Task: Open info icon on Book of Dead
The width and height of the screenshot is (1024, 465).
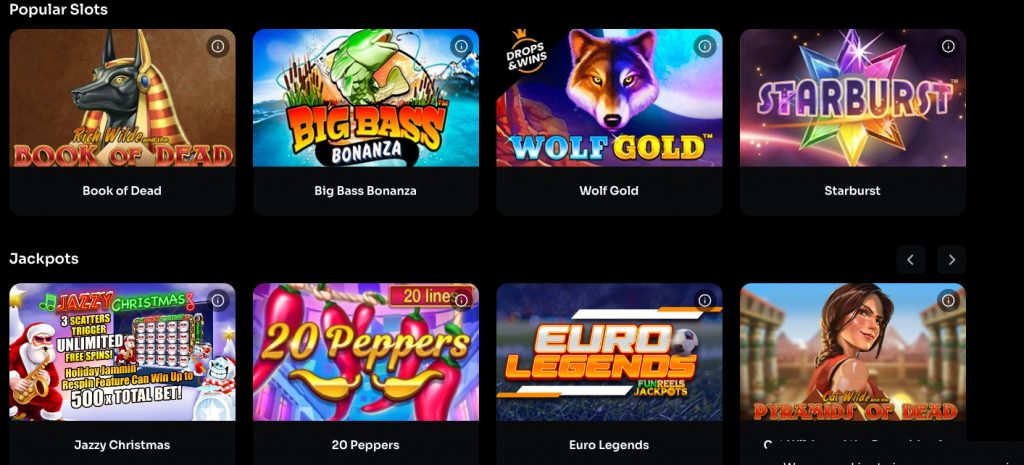Action: 218,46
